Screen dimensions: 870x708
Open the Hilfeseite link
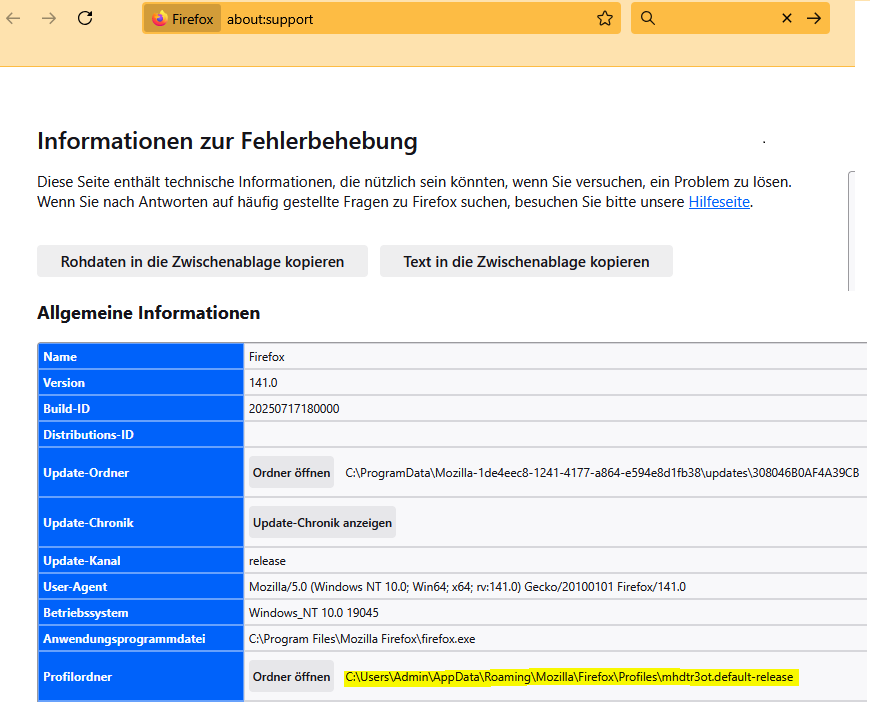pyautogui.click(x=719, y=202)
